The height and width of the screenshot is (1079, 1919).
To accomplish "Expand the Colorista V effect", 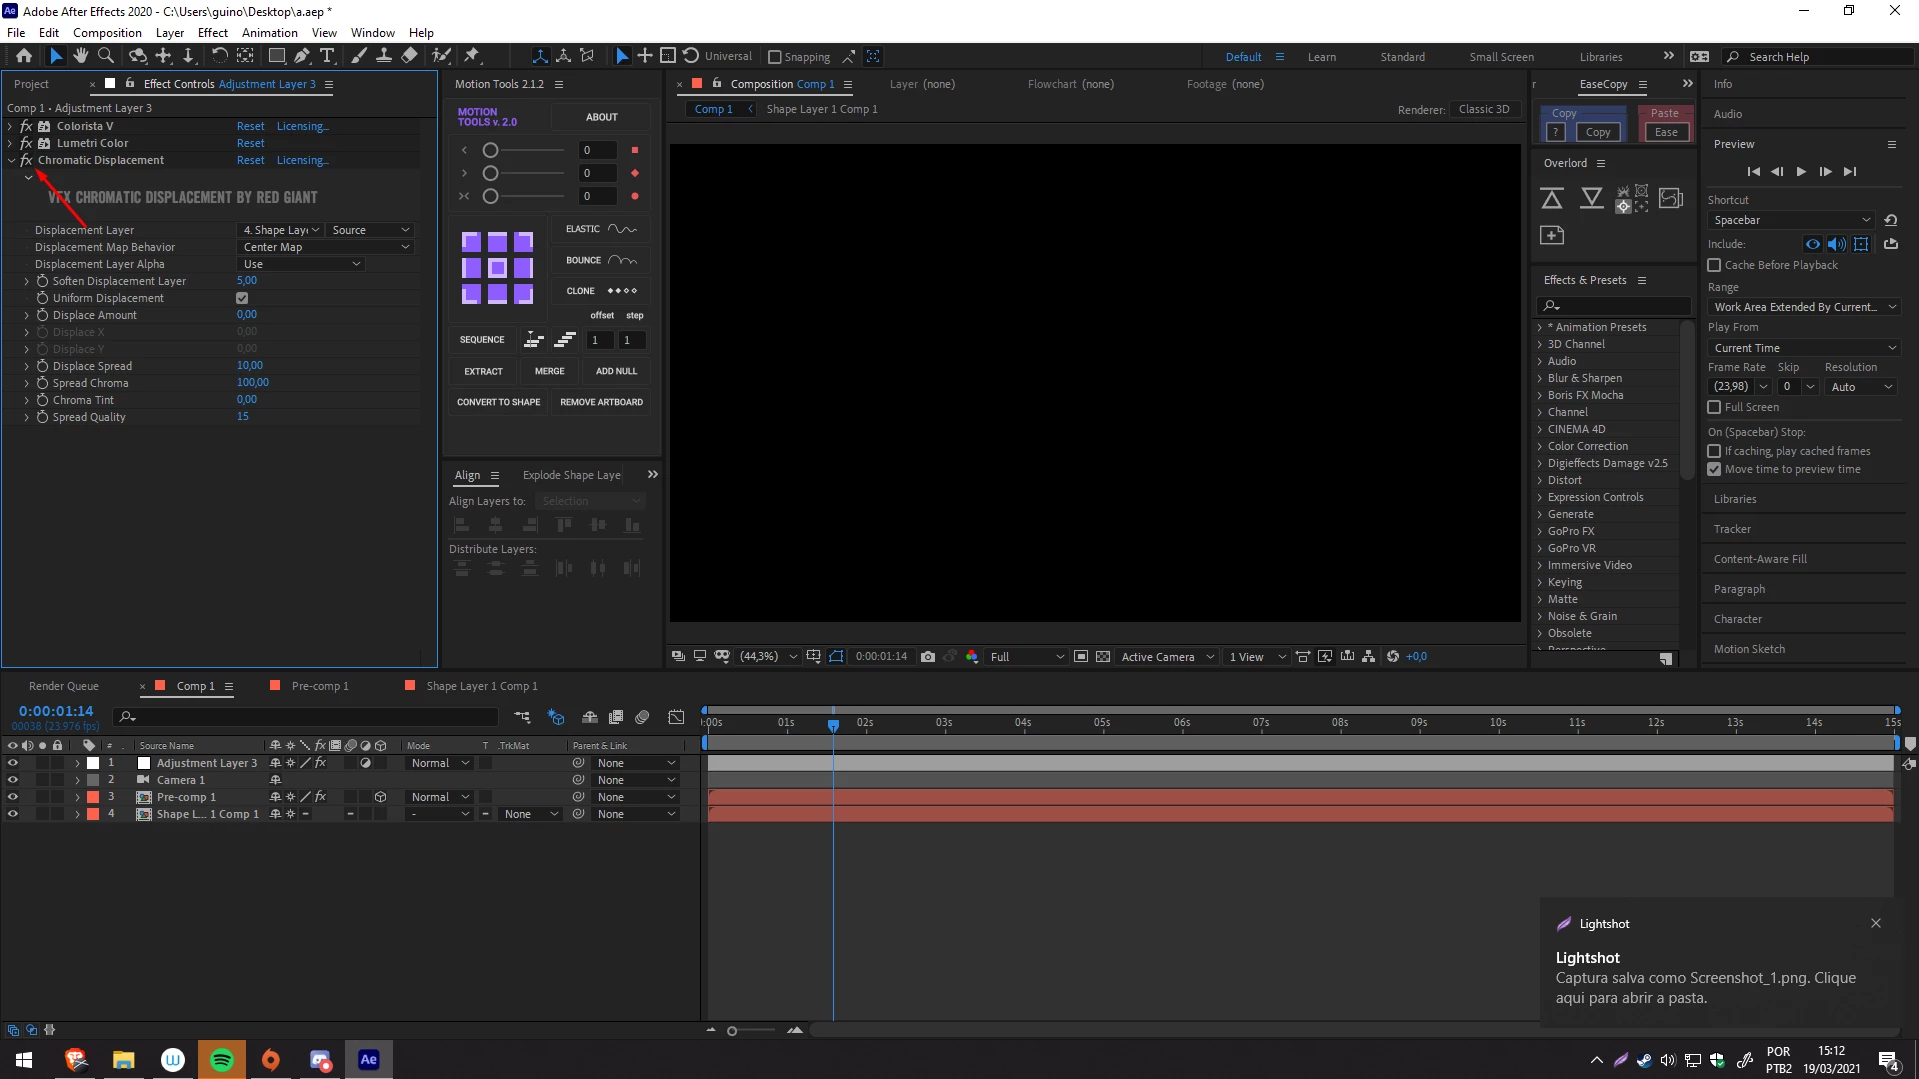I will (10, 126).
